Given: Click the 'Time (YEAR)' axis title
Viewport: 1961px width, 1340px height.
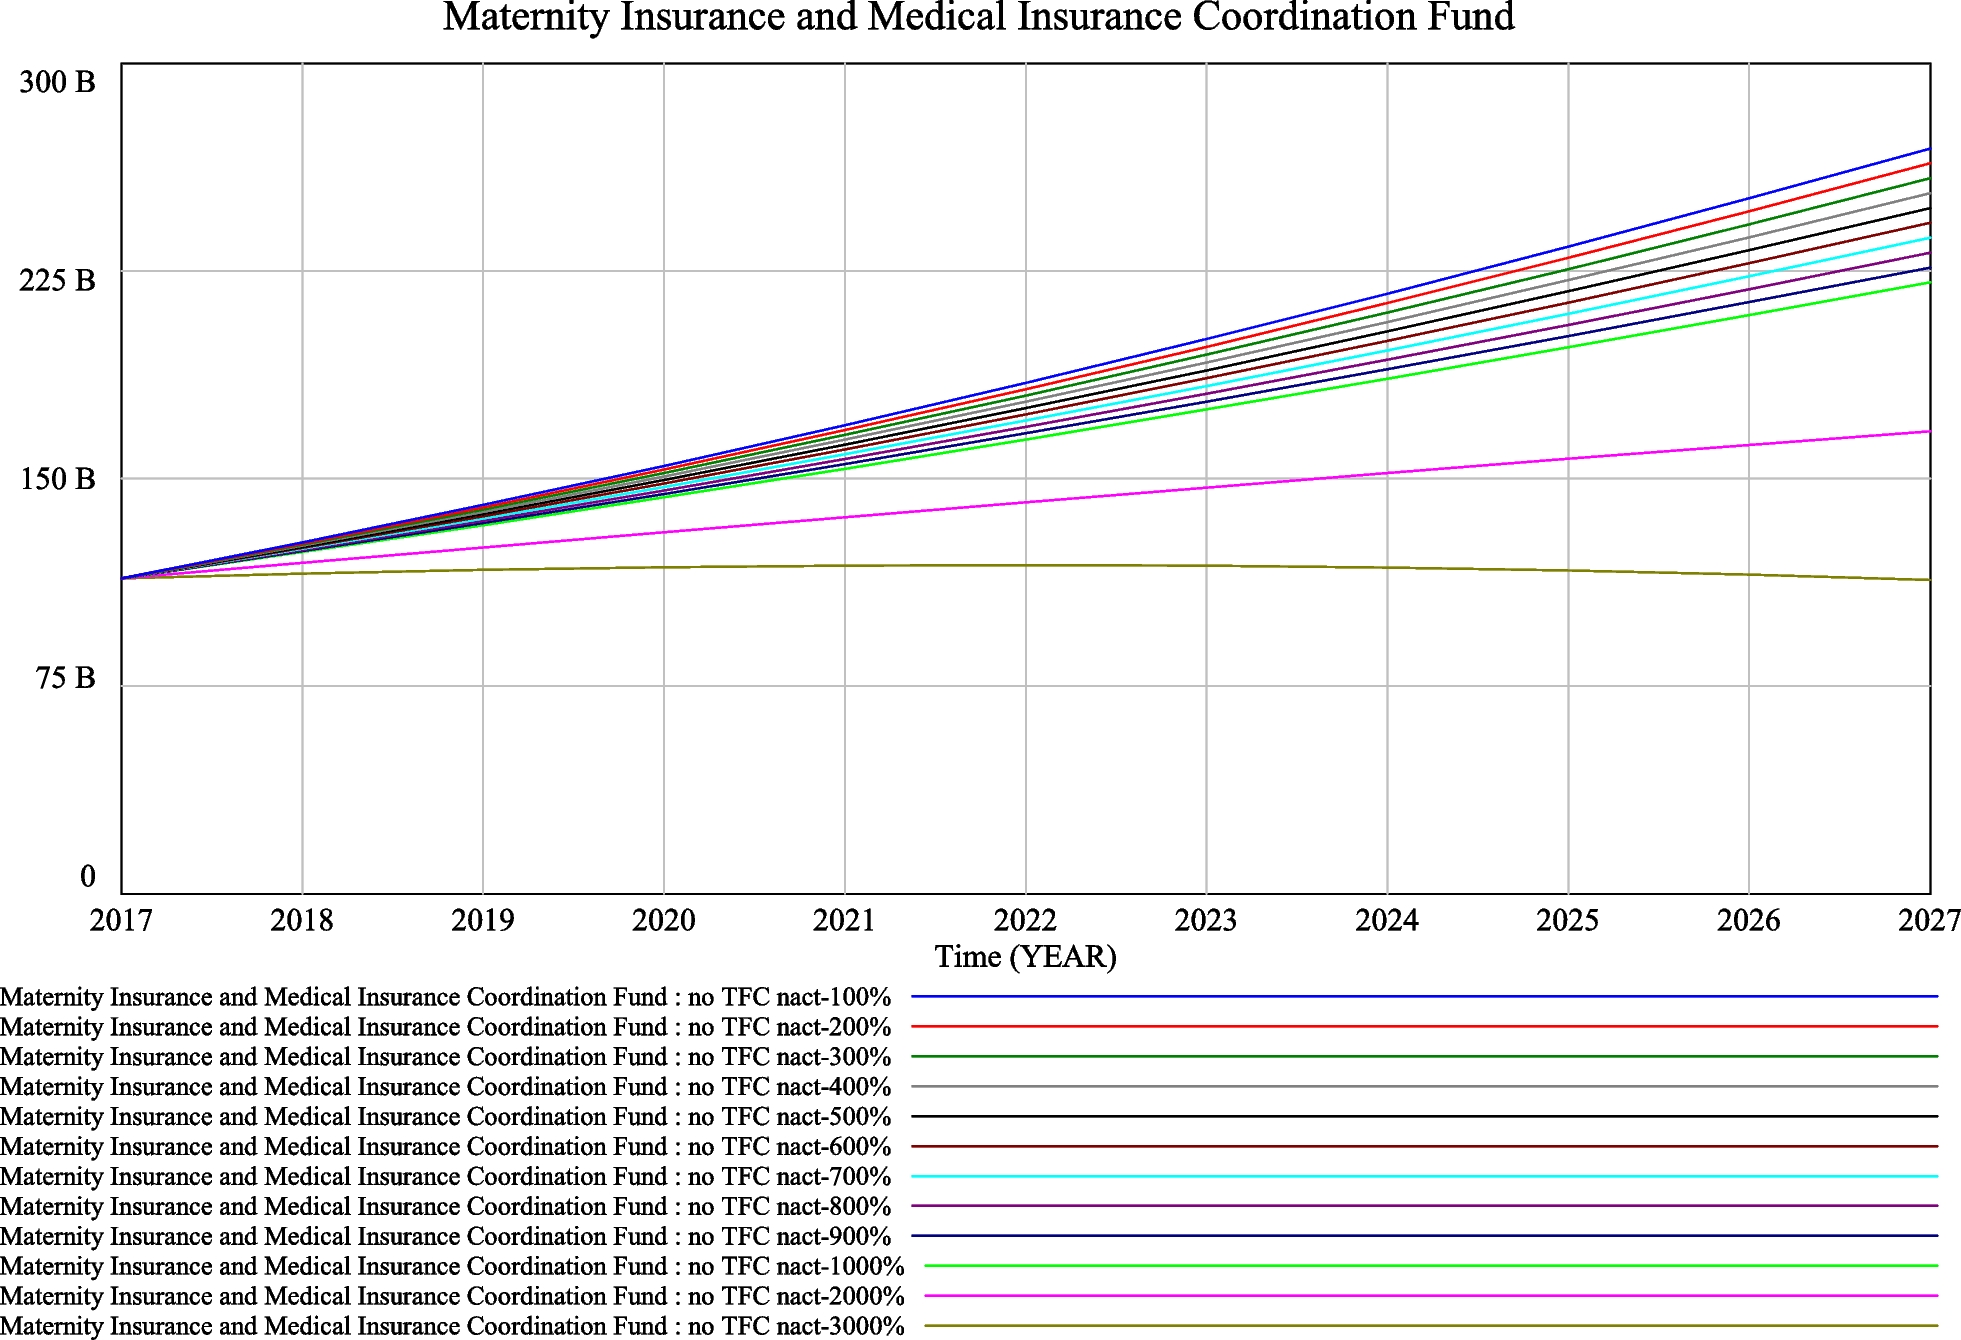Looking at the screenshot, I should [1026, 957].
